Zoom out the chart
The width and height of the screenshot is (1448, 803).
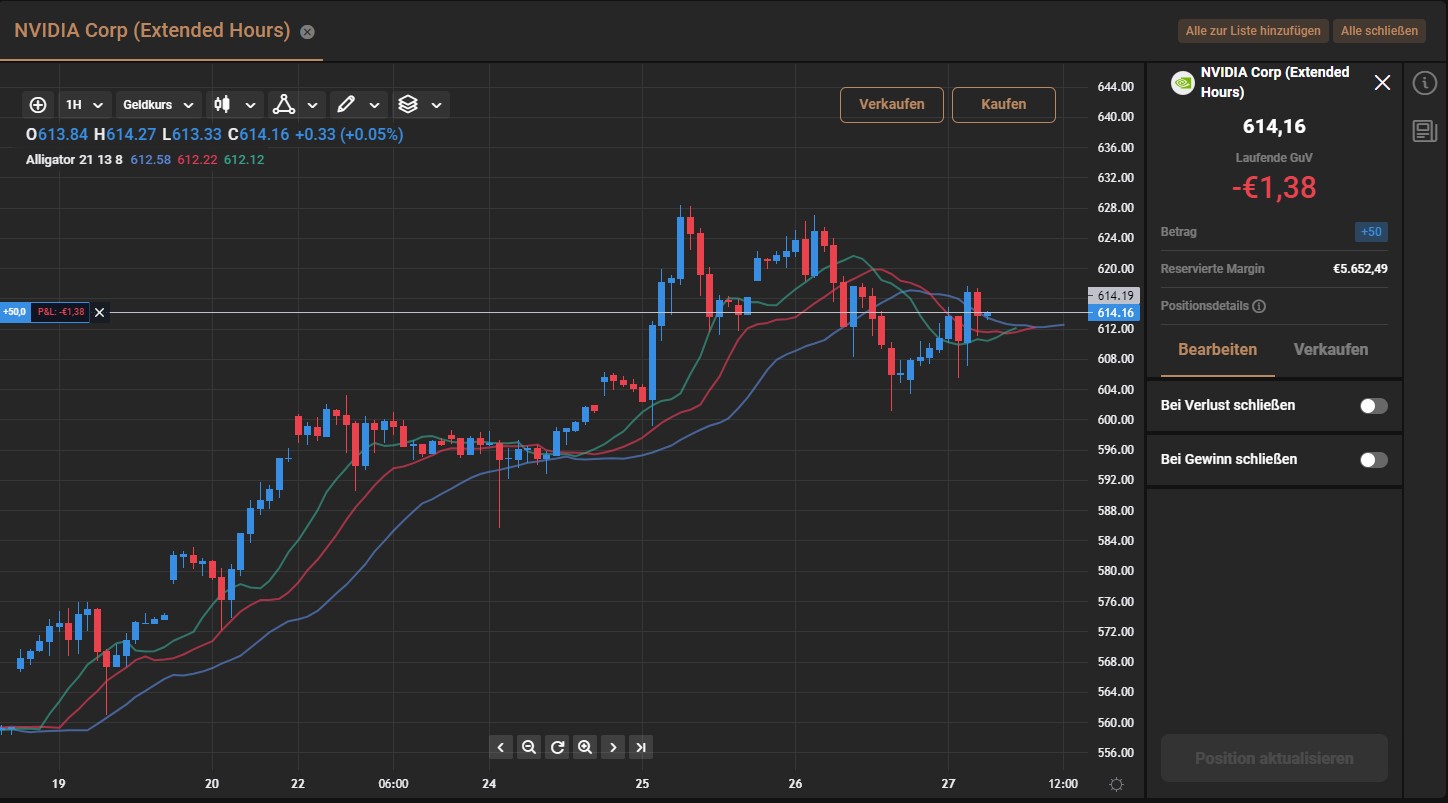click(x=529, y=746)
